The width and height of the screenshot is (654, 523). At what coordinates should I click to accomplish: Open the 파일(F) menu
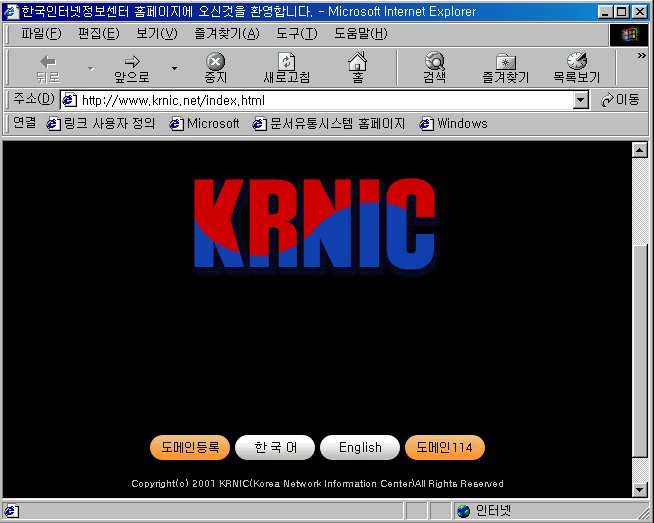click(41, 33)
